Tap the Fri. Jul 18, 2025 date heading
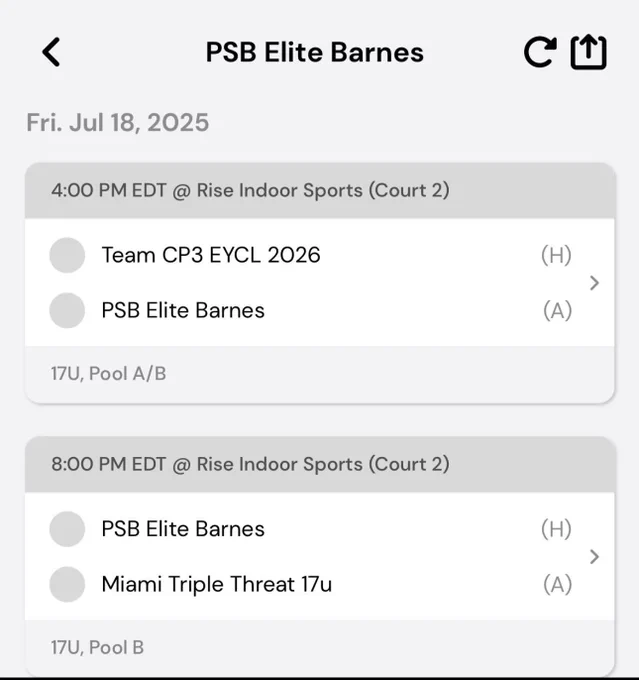The image size is (639, 680). tap(118, 122)
